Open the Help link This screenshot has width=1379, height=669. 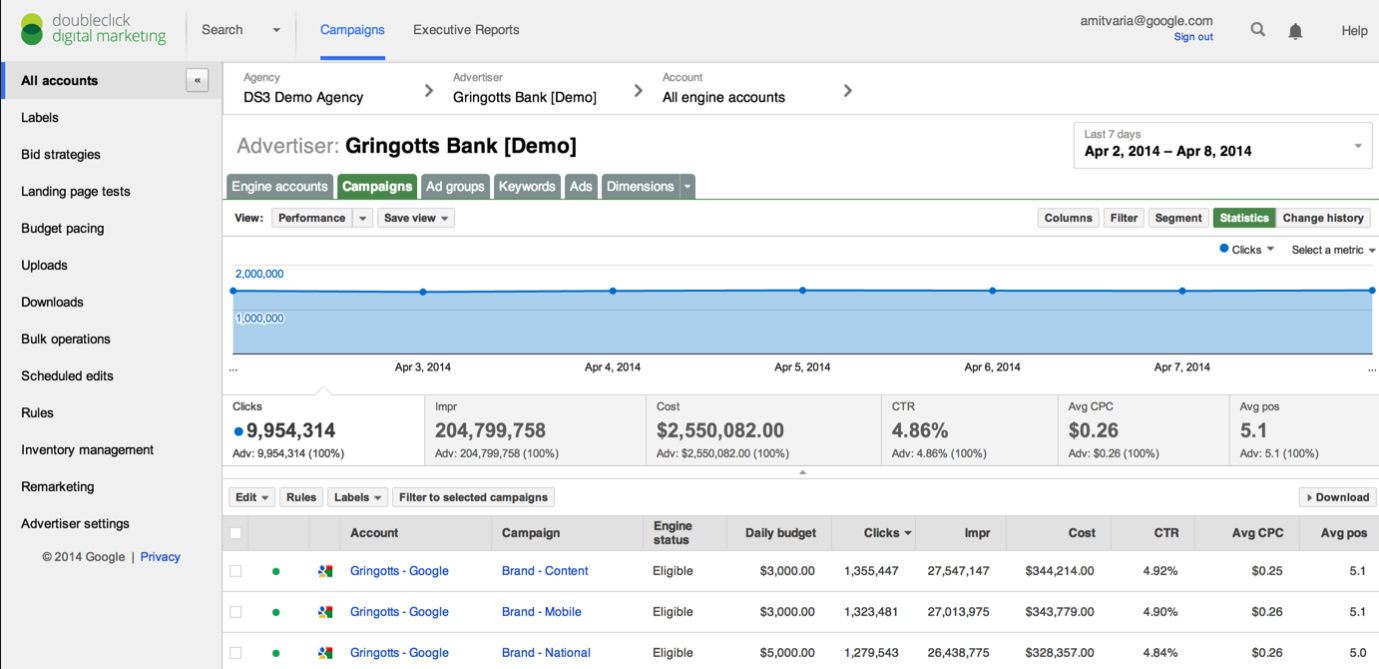pyautogui.click(x=1354, y=31)
